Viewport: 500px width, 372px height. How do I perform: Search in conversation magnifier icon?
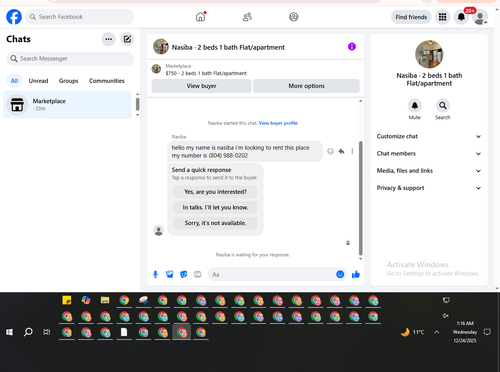tap(443, 106)
